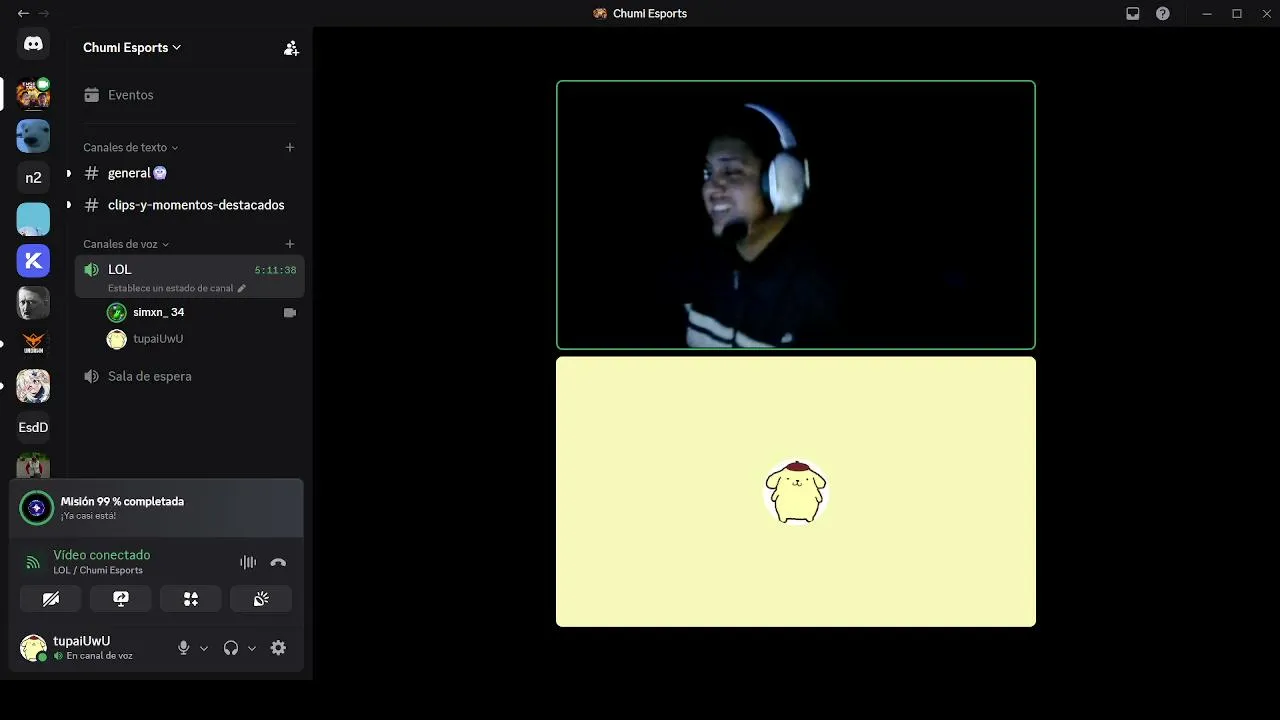Deafen with the headphones button
This screenshot has height=720, width=1280.
[231, 648]
